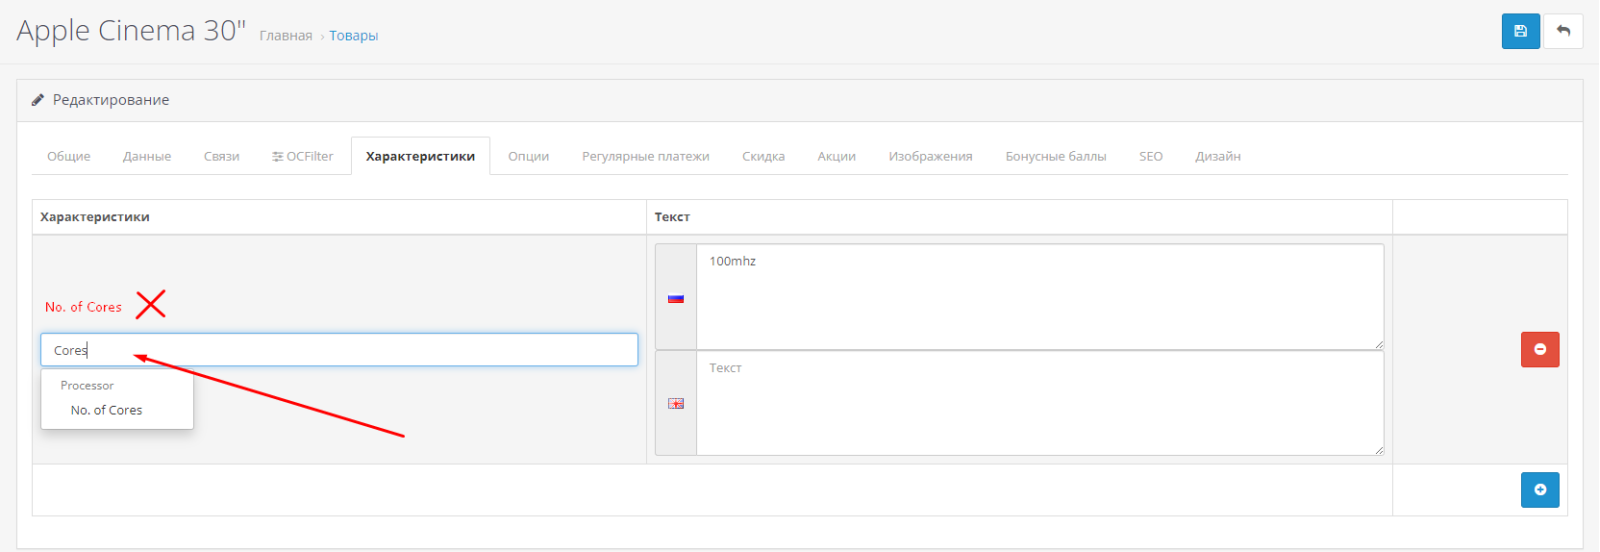Click the Processor group in autocomplete
The image size is (1600, 552).
(x=87, y=385)
